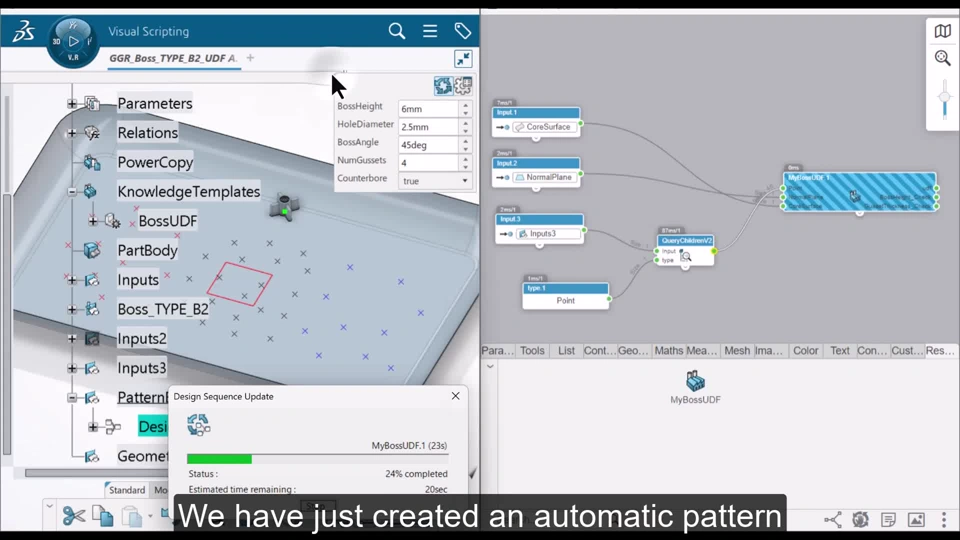Image resolution: width=960 pixels, height=540 pixels.
Task: Click the scissors cut icon
Action: (x=74, y=516)
